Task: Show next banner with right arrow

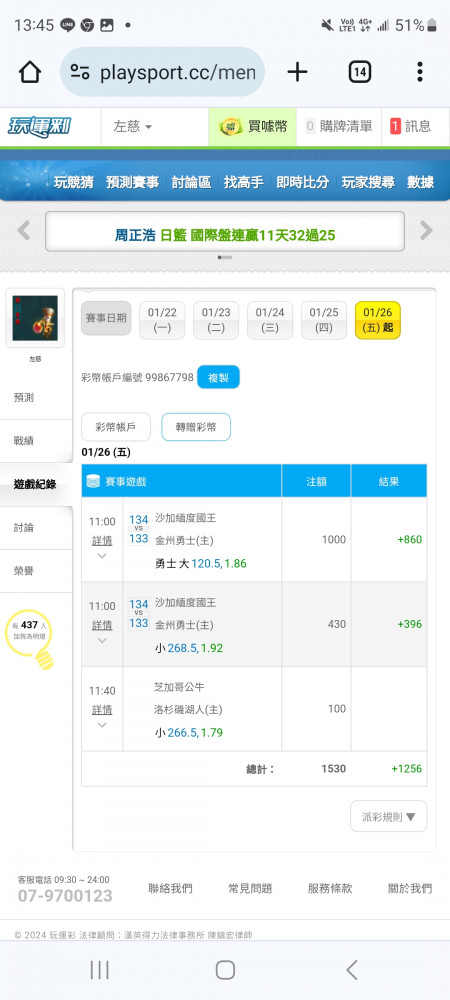Action: tap(426, 230)
